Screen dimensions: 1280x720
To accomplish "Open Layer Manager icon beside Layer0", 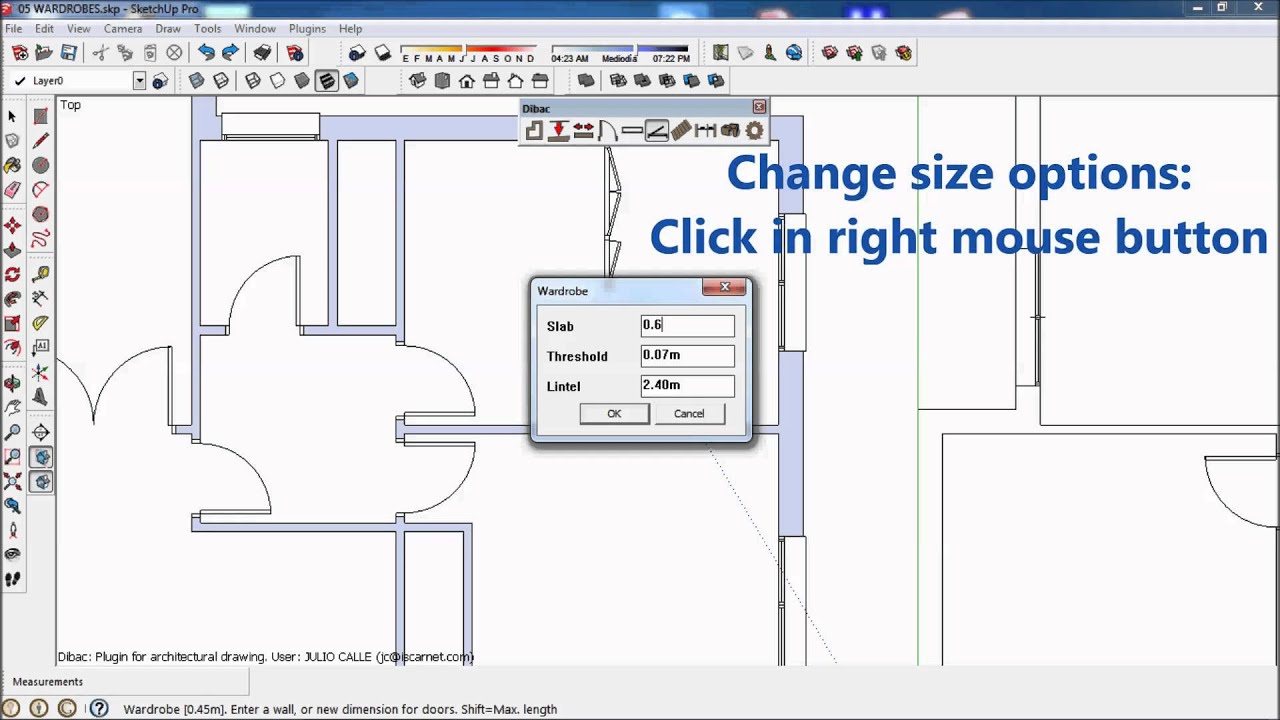I will 160,81.
